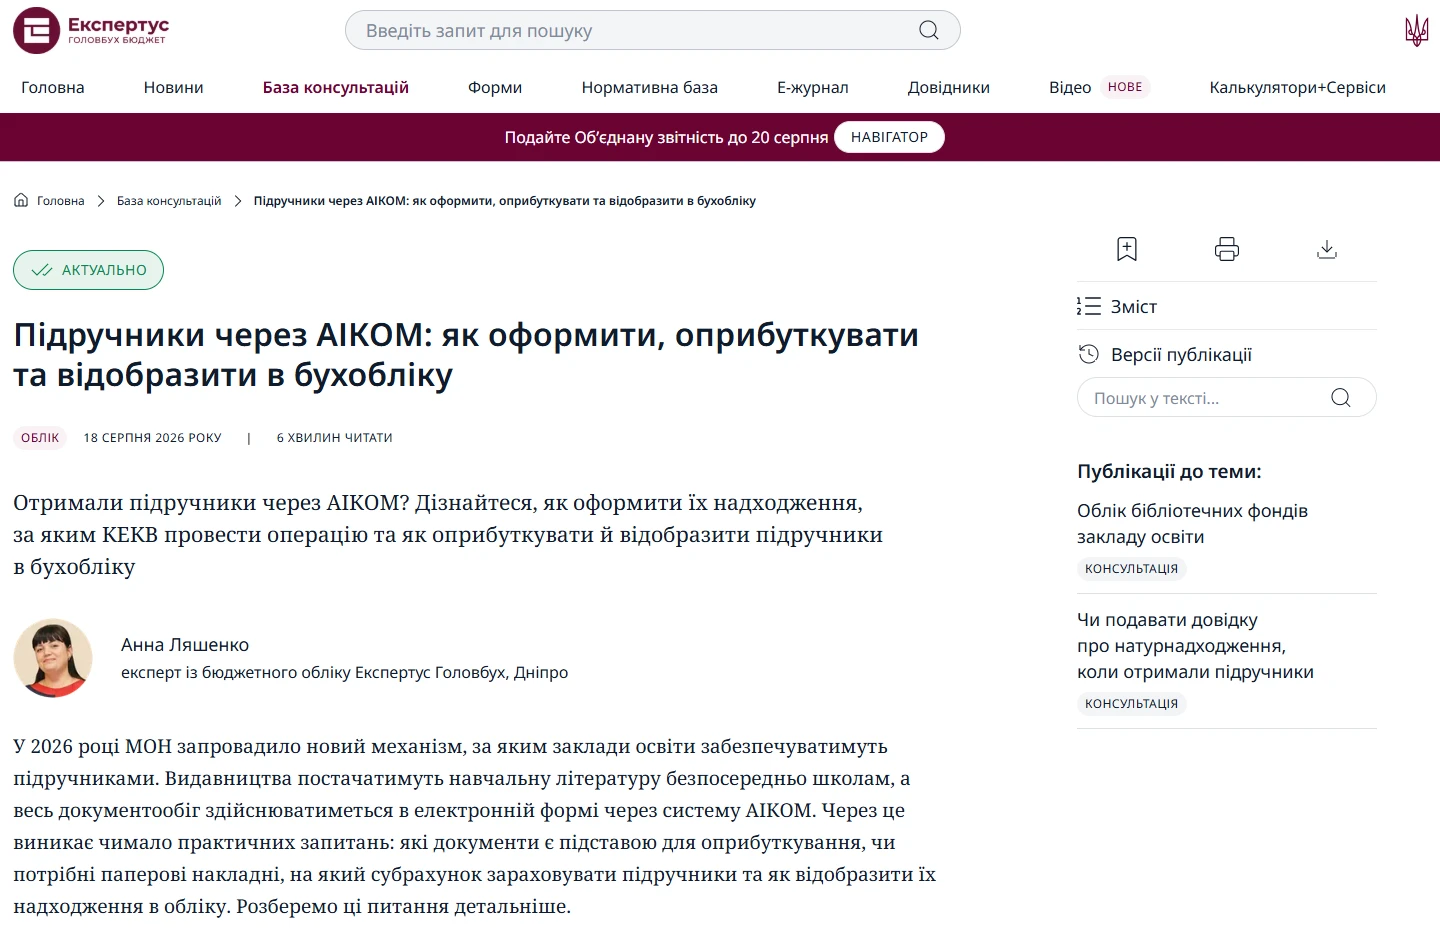Click КОНСУЛЬТАЦІЯ tag under Облік бібліотечних фондів
This screenshot has width=1440, height=930.
[x=1132, y=569]
